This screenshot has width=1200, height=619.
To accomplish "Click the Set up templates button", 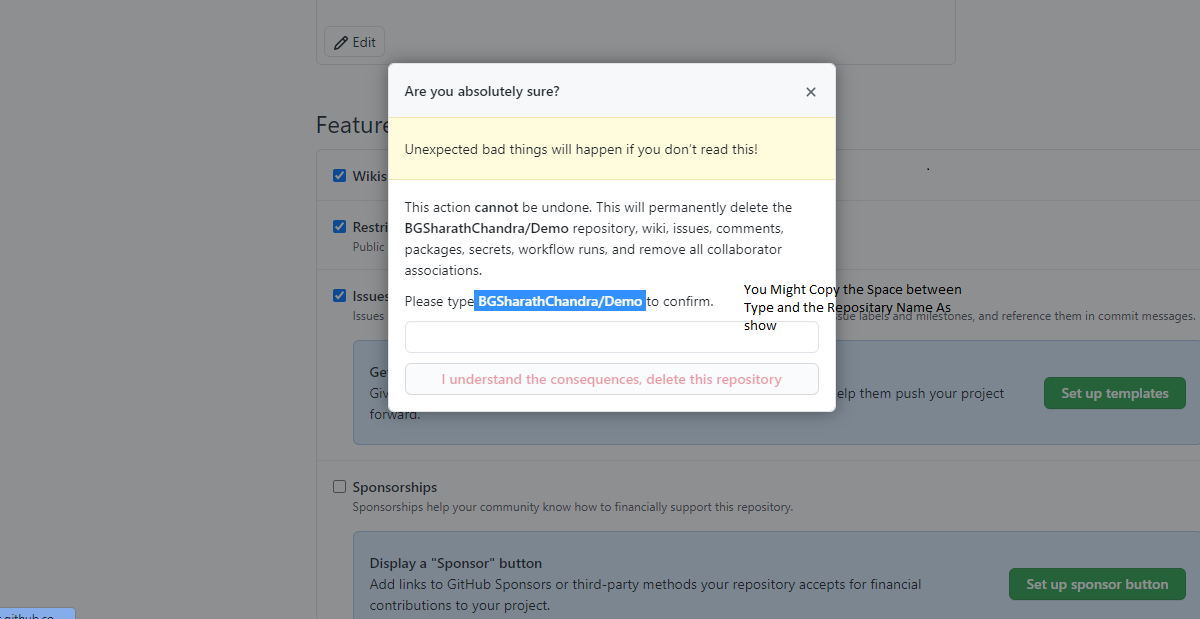I will pos(1115,393).
